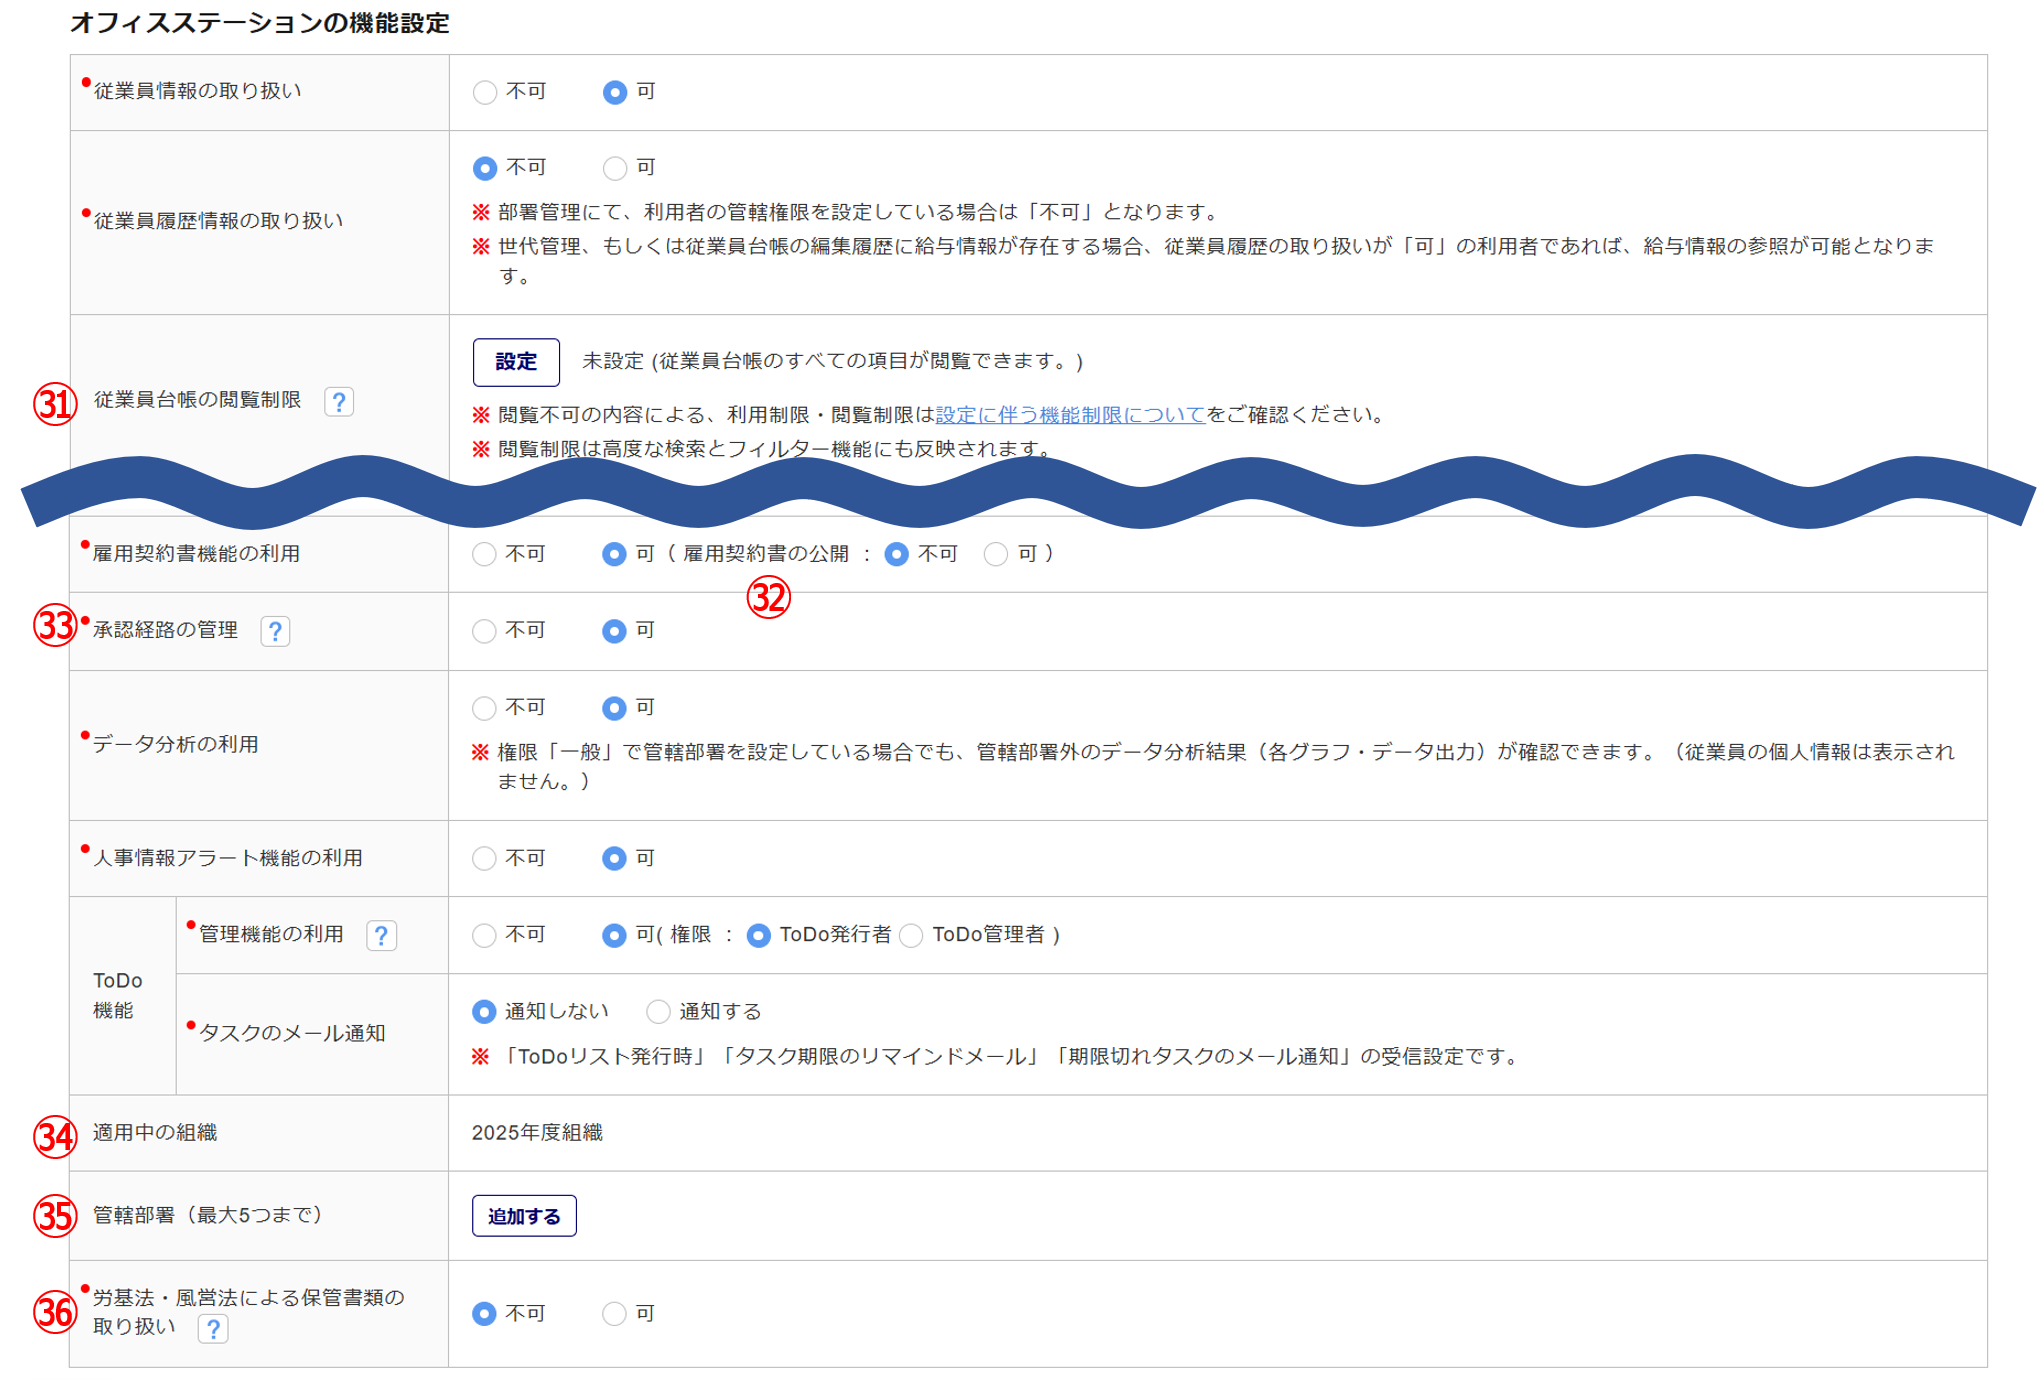Click help icon beside 従業員台帳の閲覧制限
2037x1380 pixels.
click(x=339, y=402)
